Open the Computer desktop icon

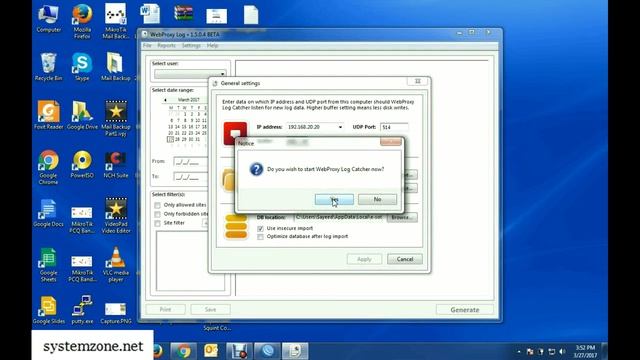48,19
